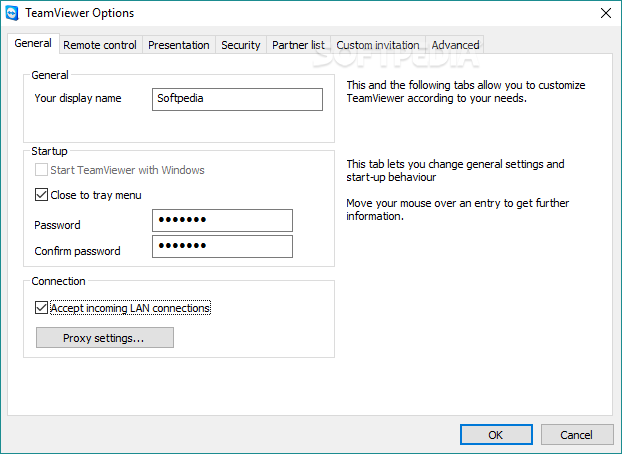Screen dimensions: 622x454
Task: Close the TeamViewer Options dialog
Action: [605, 13]
